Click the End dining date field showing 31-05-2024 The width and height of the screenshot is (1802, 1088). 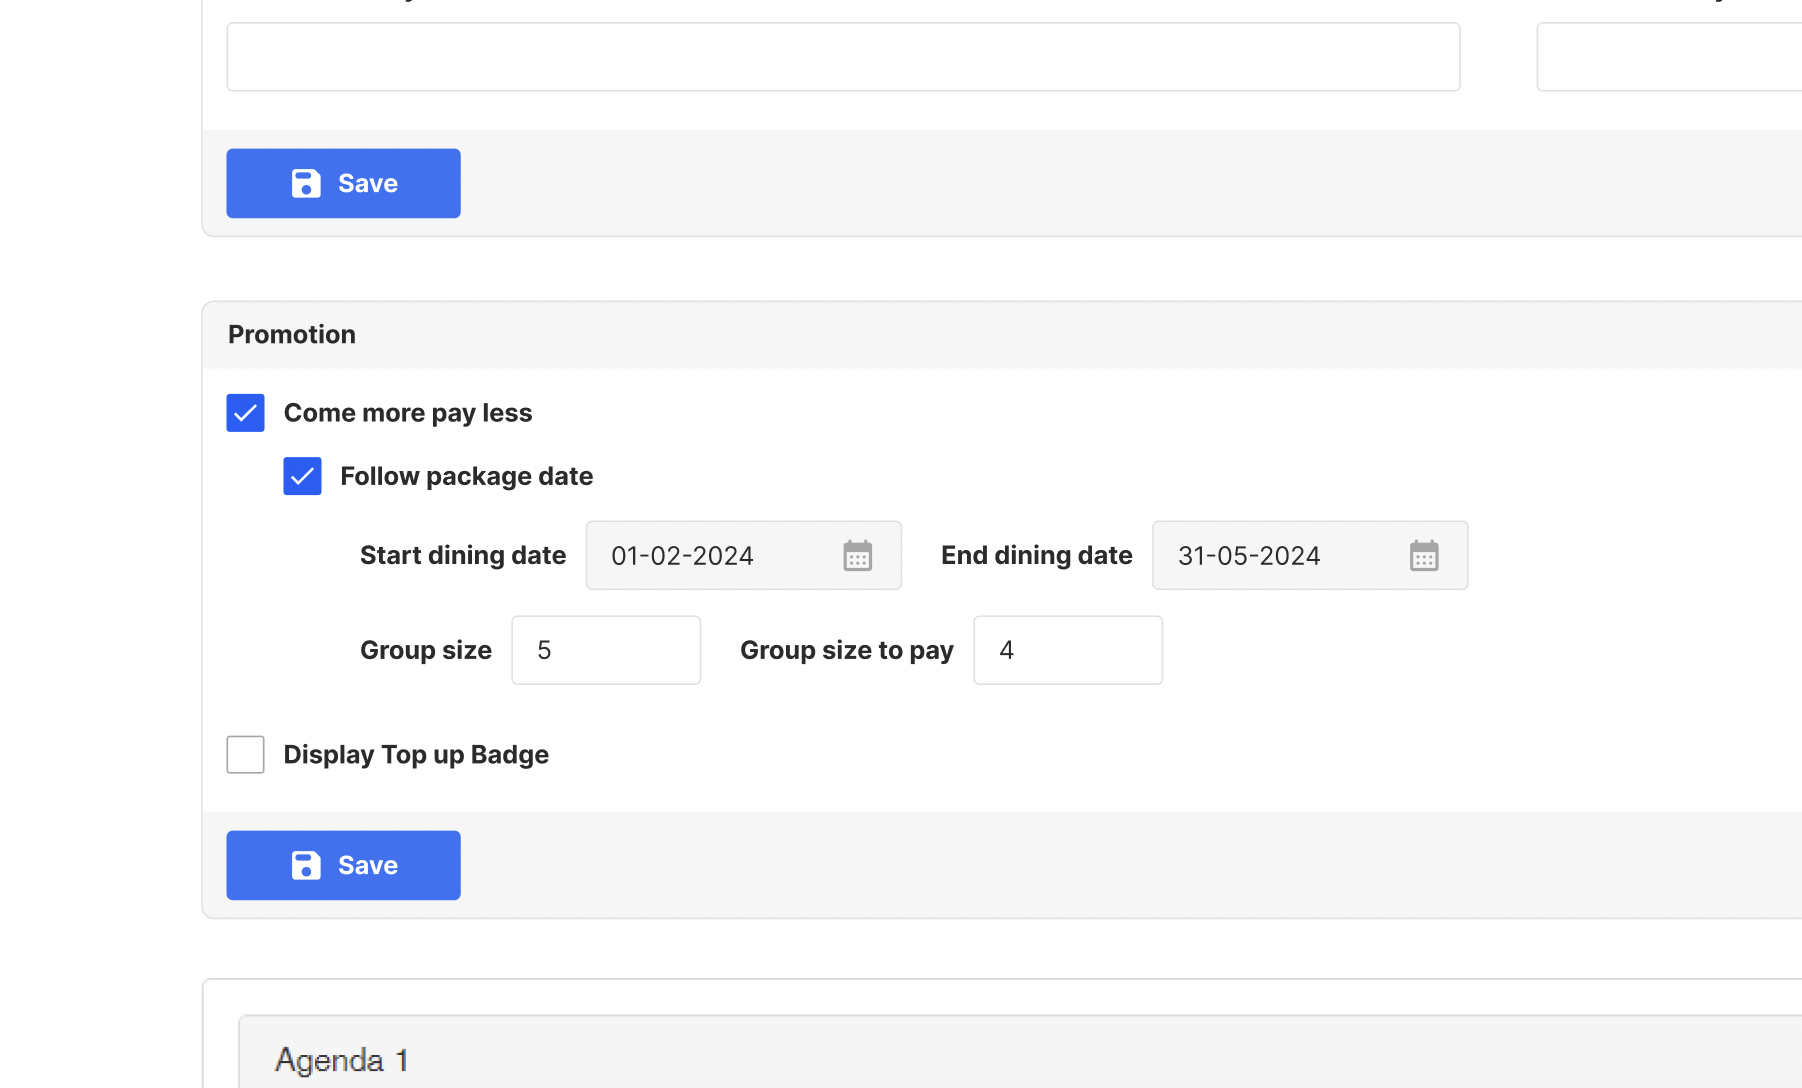click(x=1280, y=555)
